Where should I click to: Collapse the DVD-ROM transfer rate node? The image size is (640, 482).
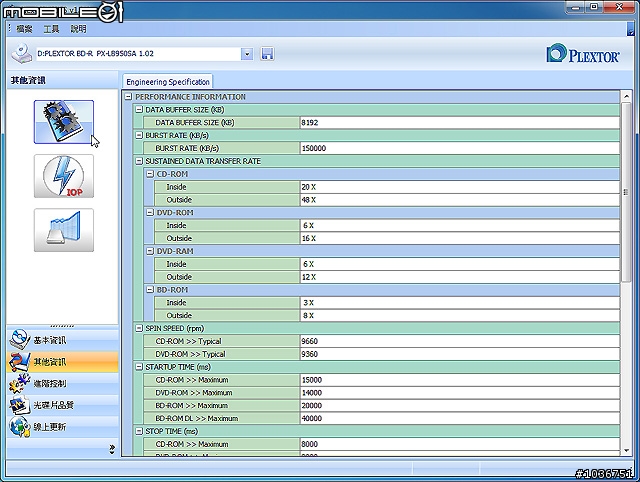(150, 212)
